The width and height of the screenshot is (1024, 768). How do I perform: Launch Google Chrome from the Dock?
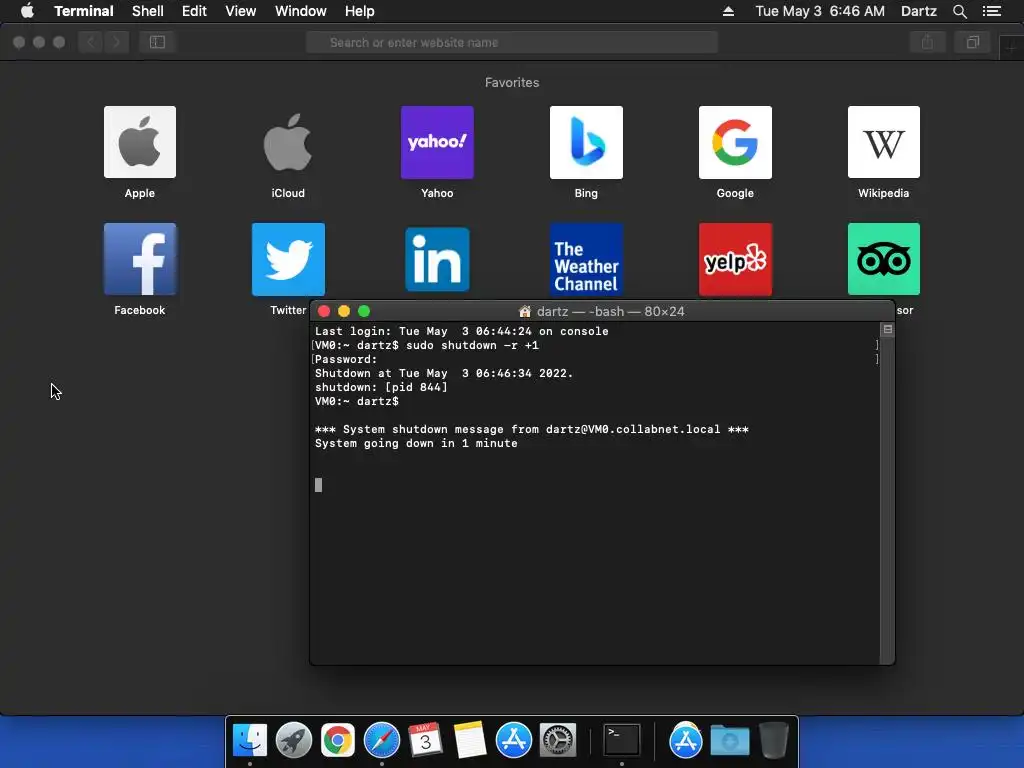[338, 741]
